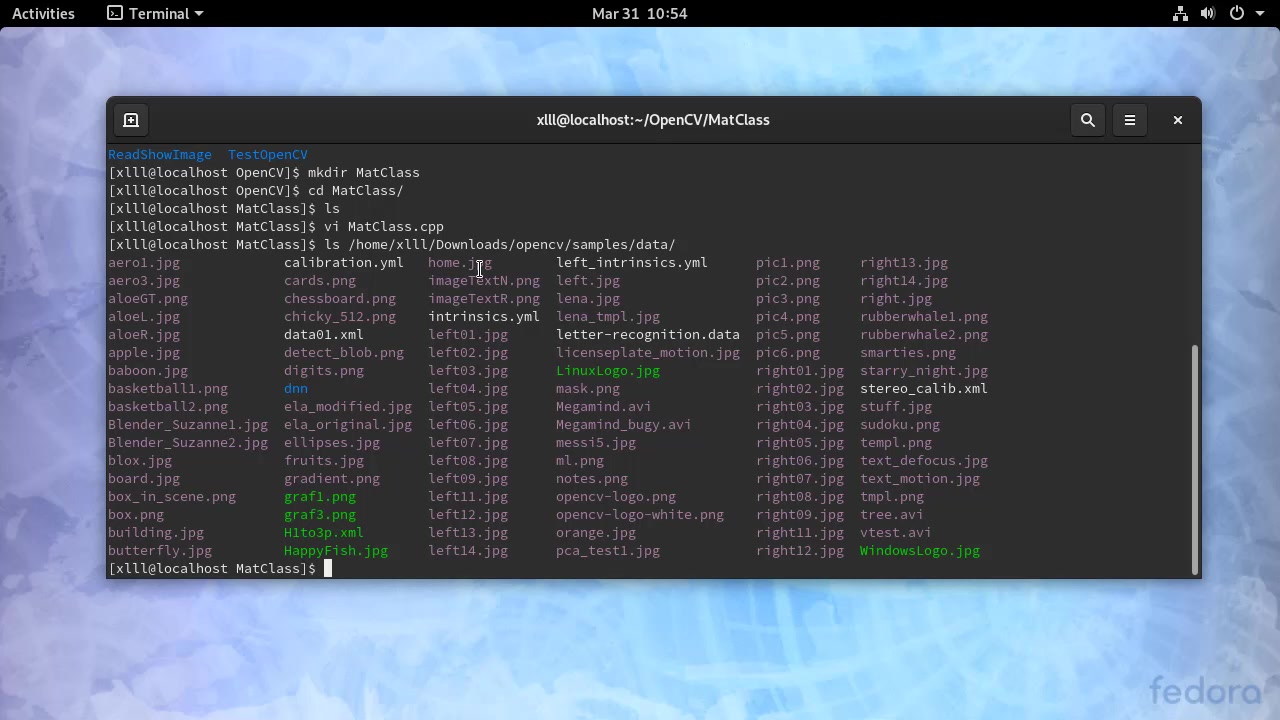1280x720 pixels.
Task: Click the file name right13.jpg
Action: coord(904,263)
